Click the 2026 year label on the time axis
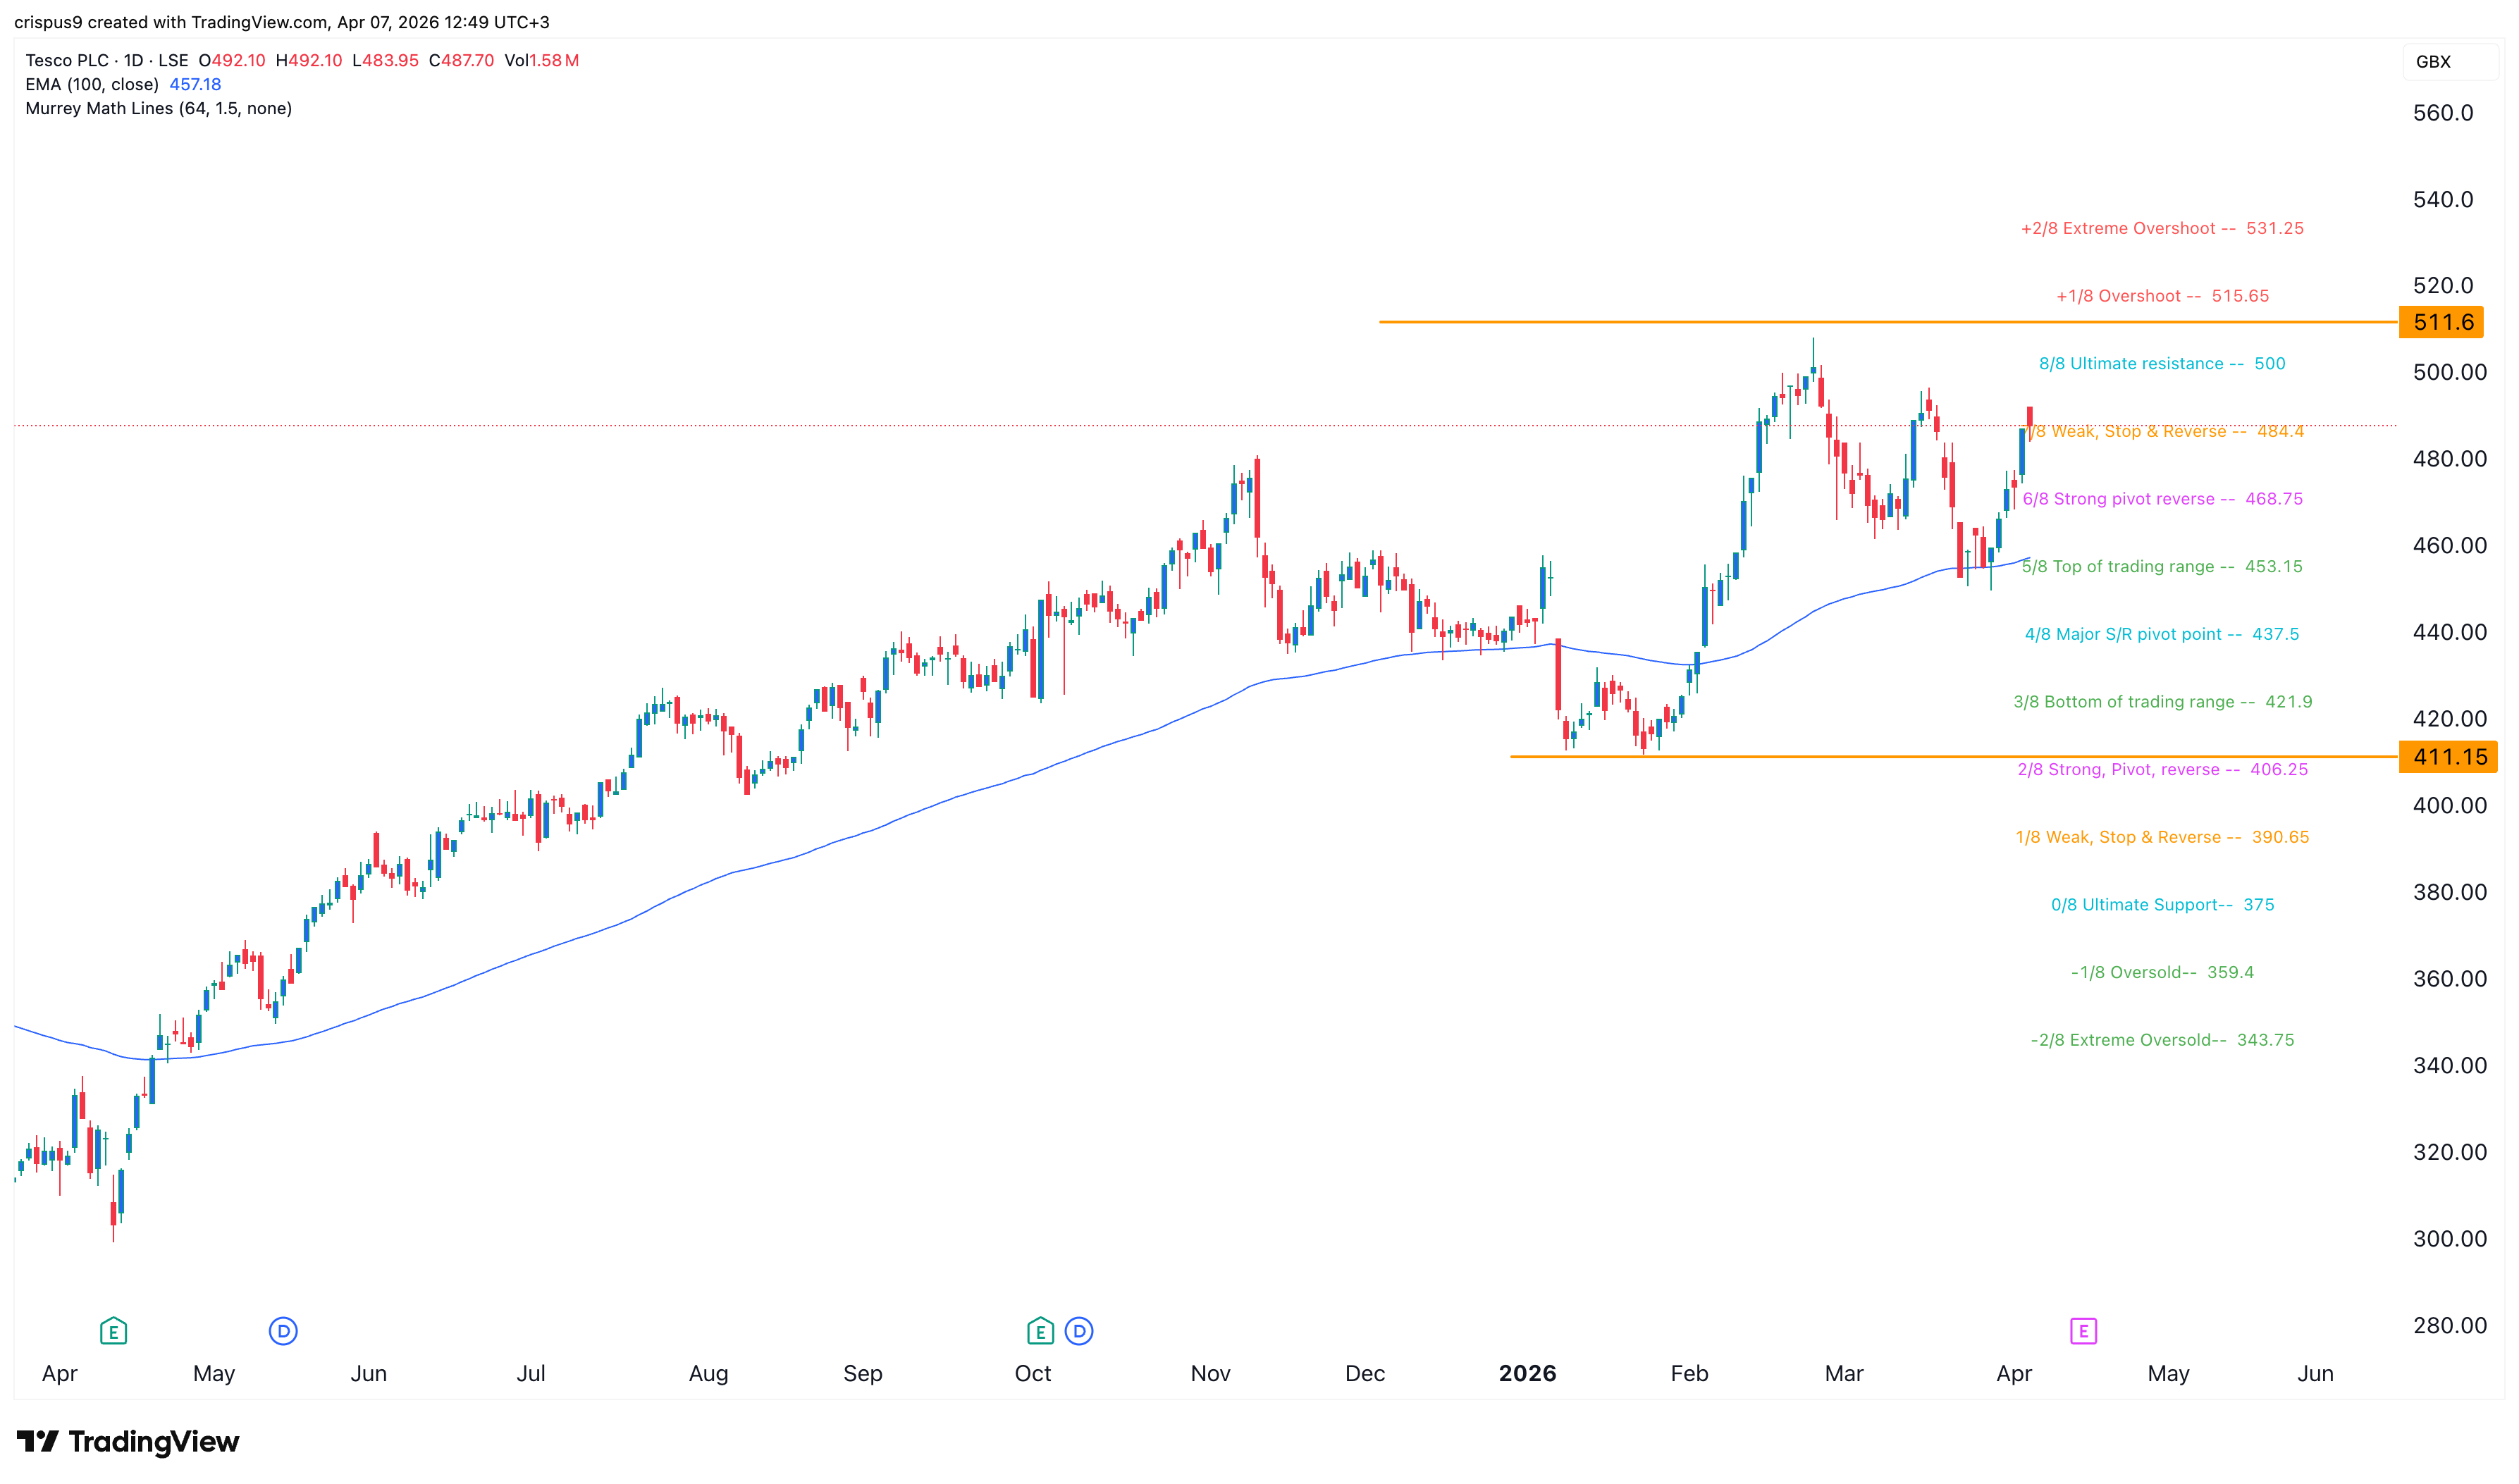 [1527, 1373]
